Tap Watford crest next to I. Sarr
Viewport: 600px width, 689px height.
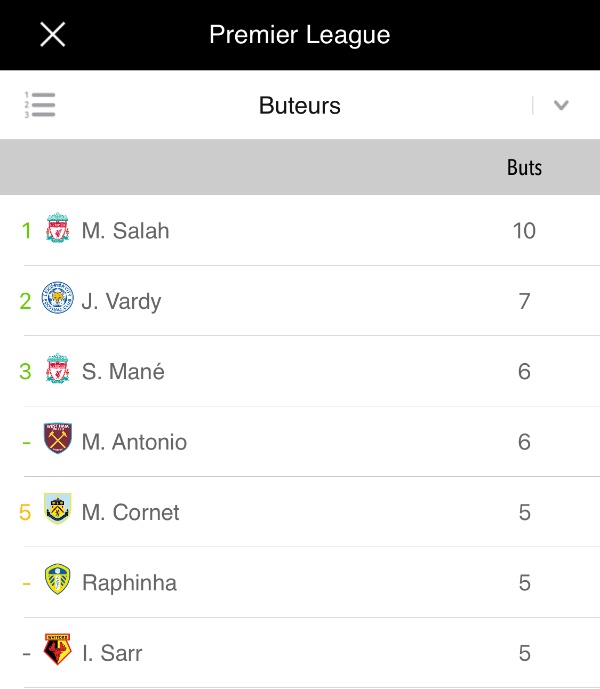58,649
